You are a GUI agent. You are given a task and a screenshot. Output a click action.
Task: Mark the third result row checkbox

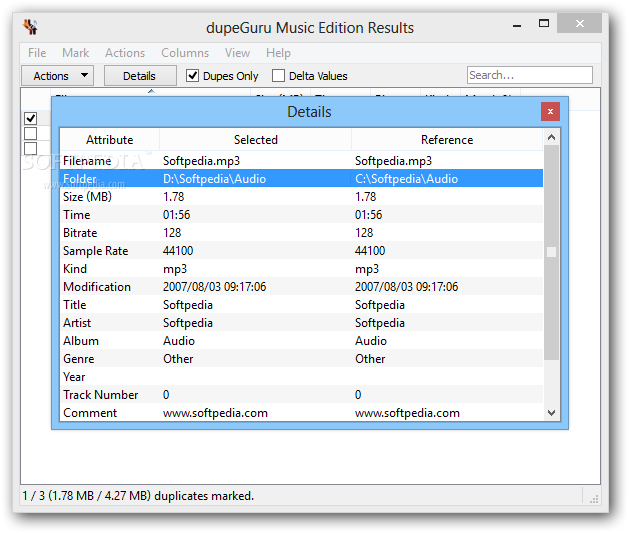click(x=30, y=148)
